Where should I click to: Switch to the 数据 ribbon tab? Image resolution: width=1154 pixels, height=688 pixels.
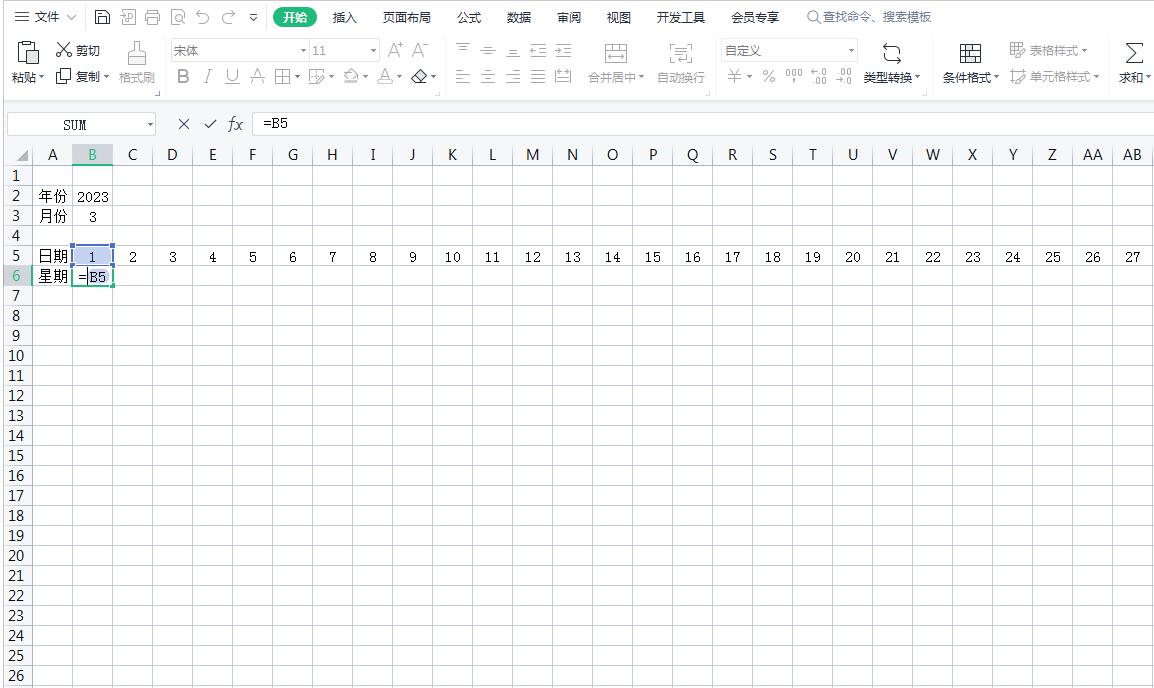pos(518,16)
